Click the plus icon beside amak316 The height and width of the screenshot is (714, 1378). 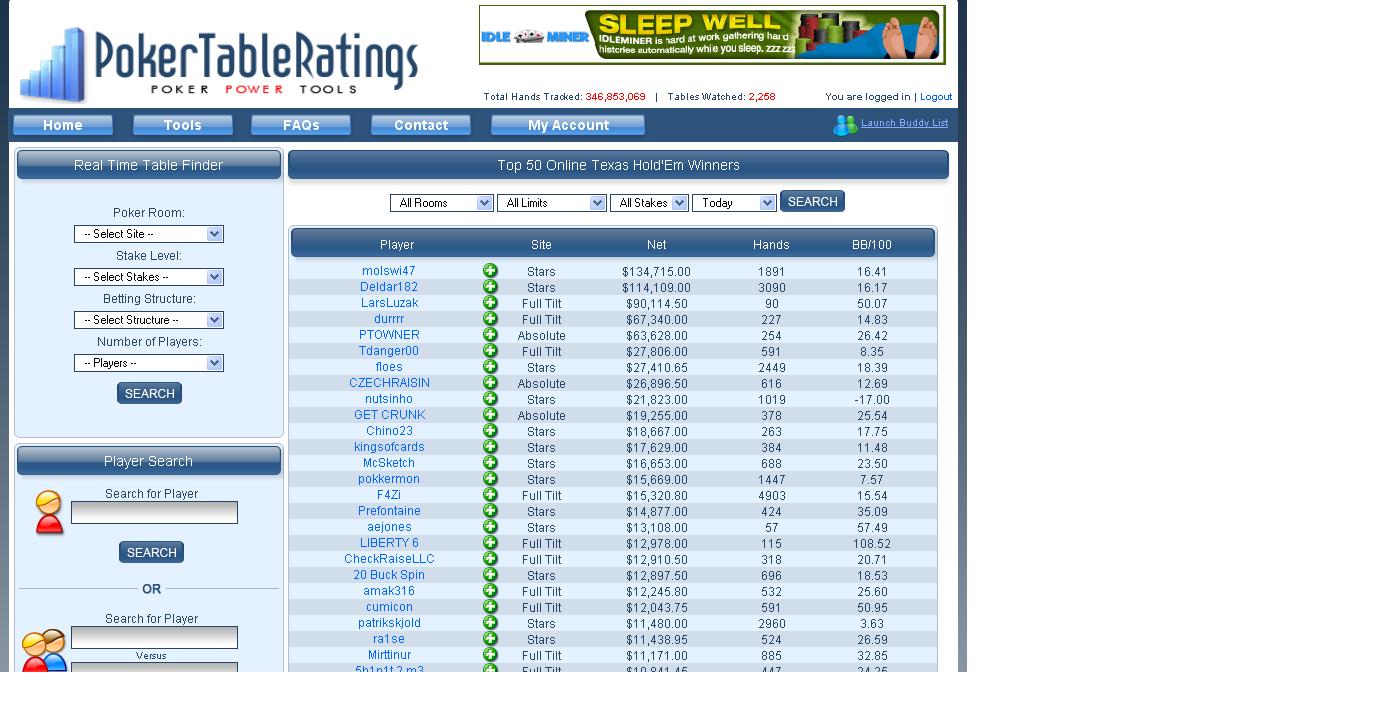[x=490, y=591]
